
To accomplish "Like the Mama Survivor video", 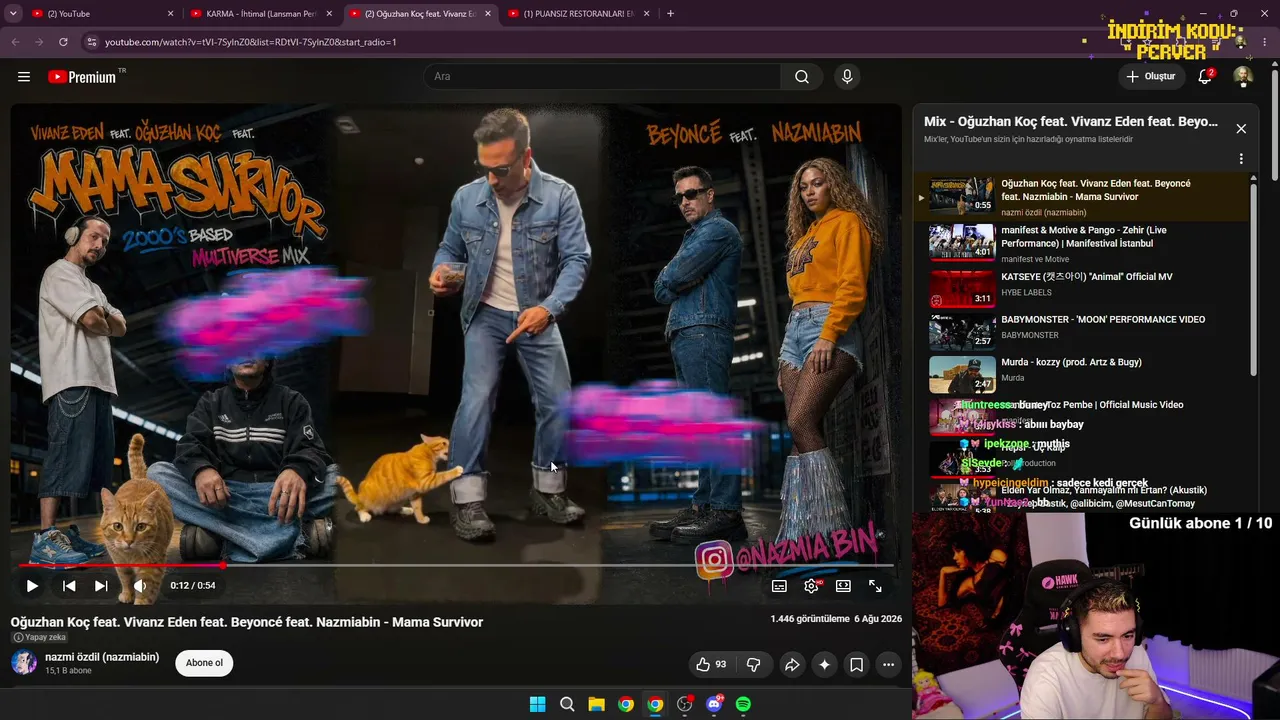I will [711, 664].
